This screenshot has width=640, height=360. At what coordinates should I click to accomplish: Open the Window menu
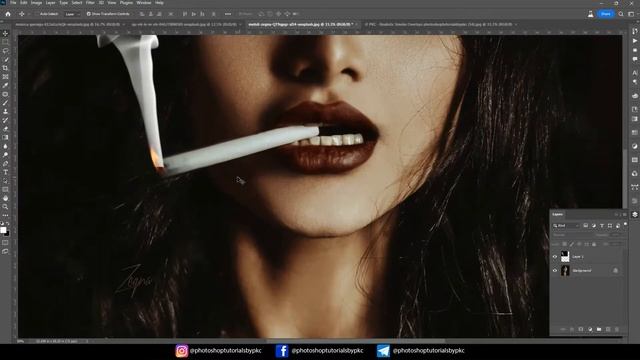(144, 3)
